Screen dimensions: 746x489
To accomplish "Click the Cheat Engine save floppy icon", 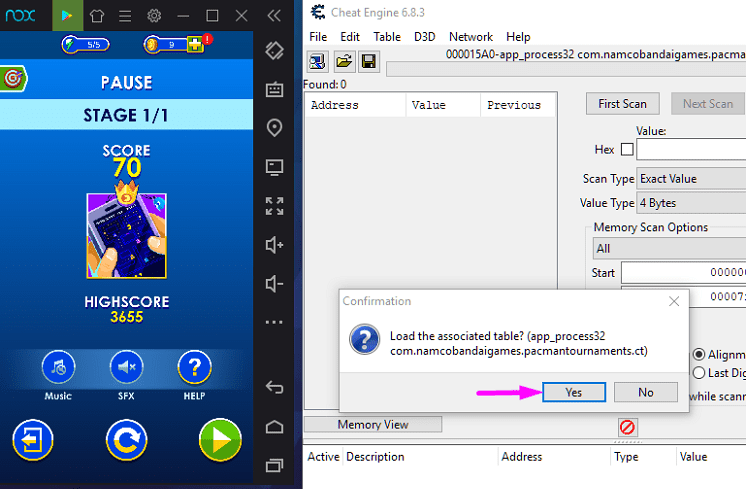I will tap(369, 61).
